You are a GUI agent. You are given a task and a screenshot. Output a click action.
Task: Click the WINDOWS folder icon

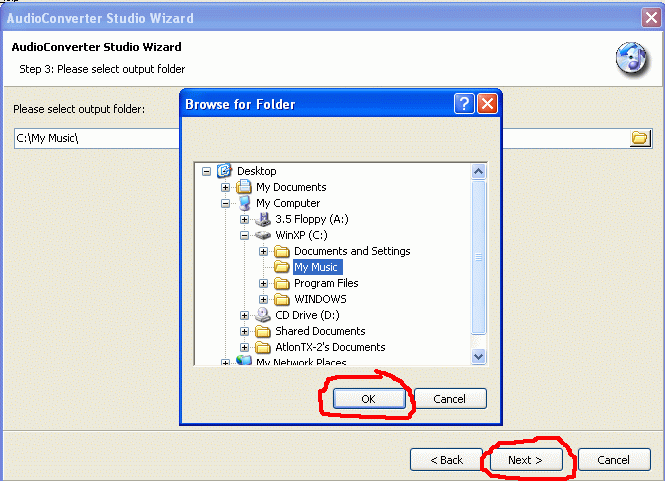click(x=282, y=299)
